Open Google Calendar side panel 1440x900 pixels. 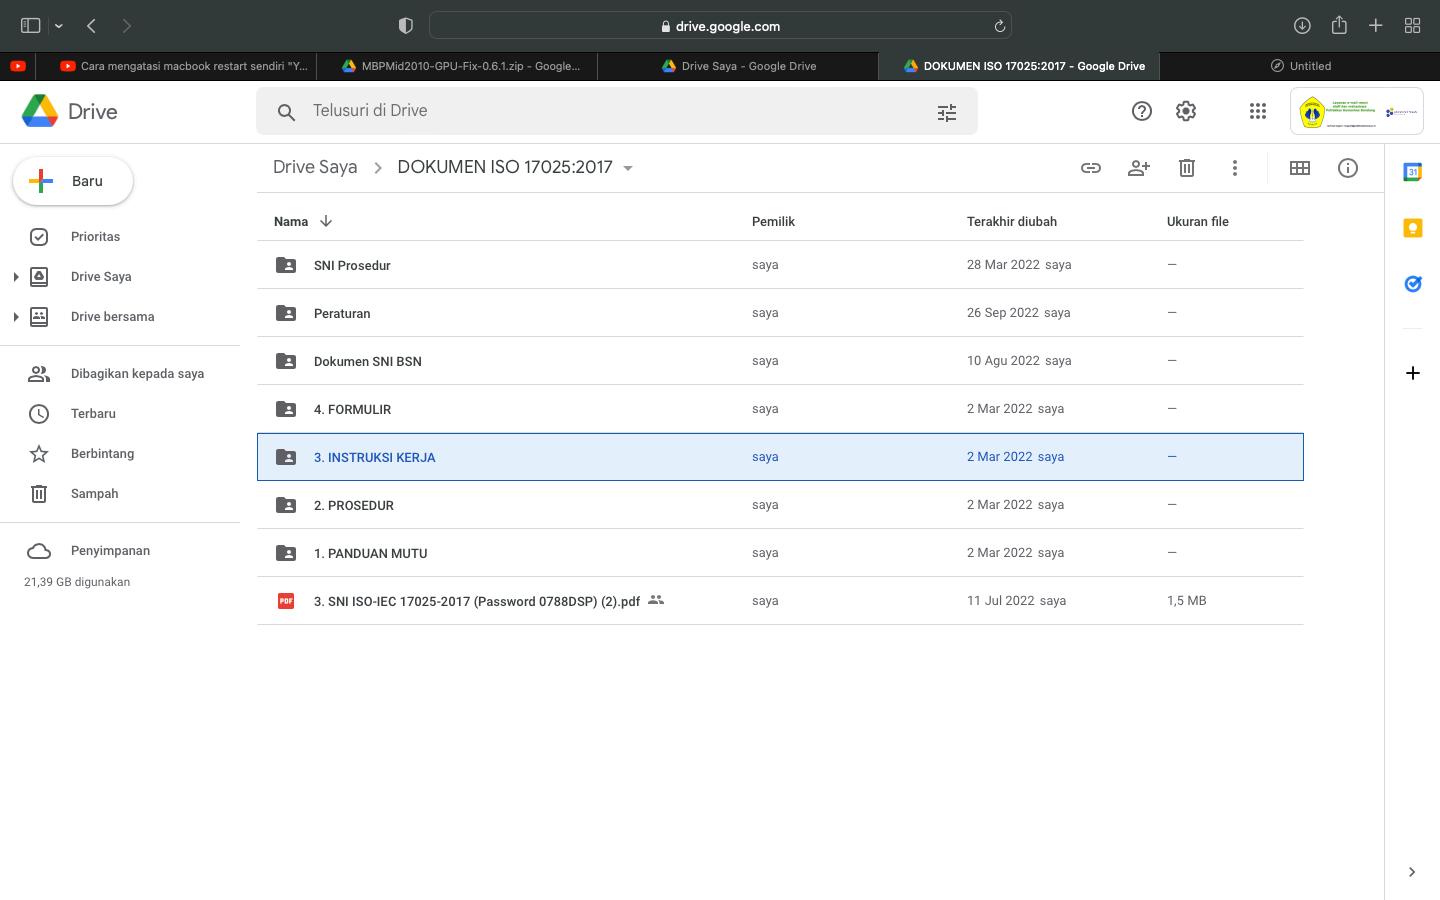(1413, 172)
